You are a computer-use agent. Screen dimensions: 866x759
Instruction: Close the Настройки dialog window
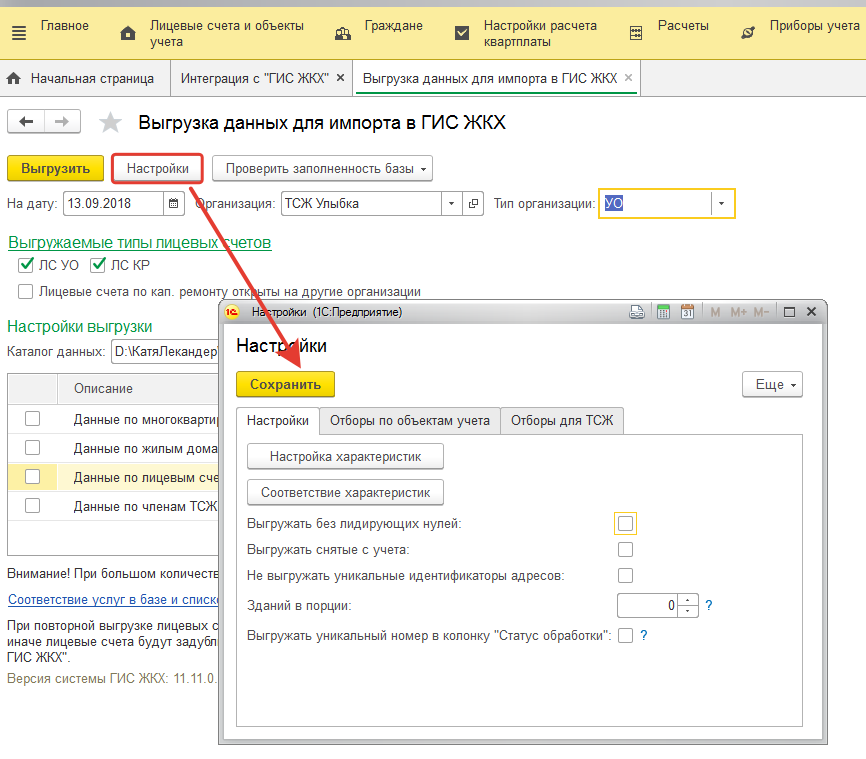coord(811,312)
